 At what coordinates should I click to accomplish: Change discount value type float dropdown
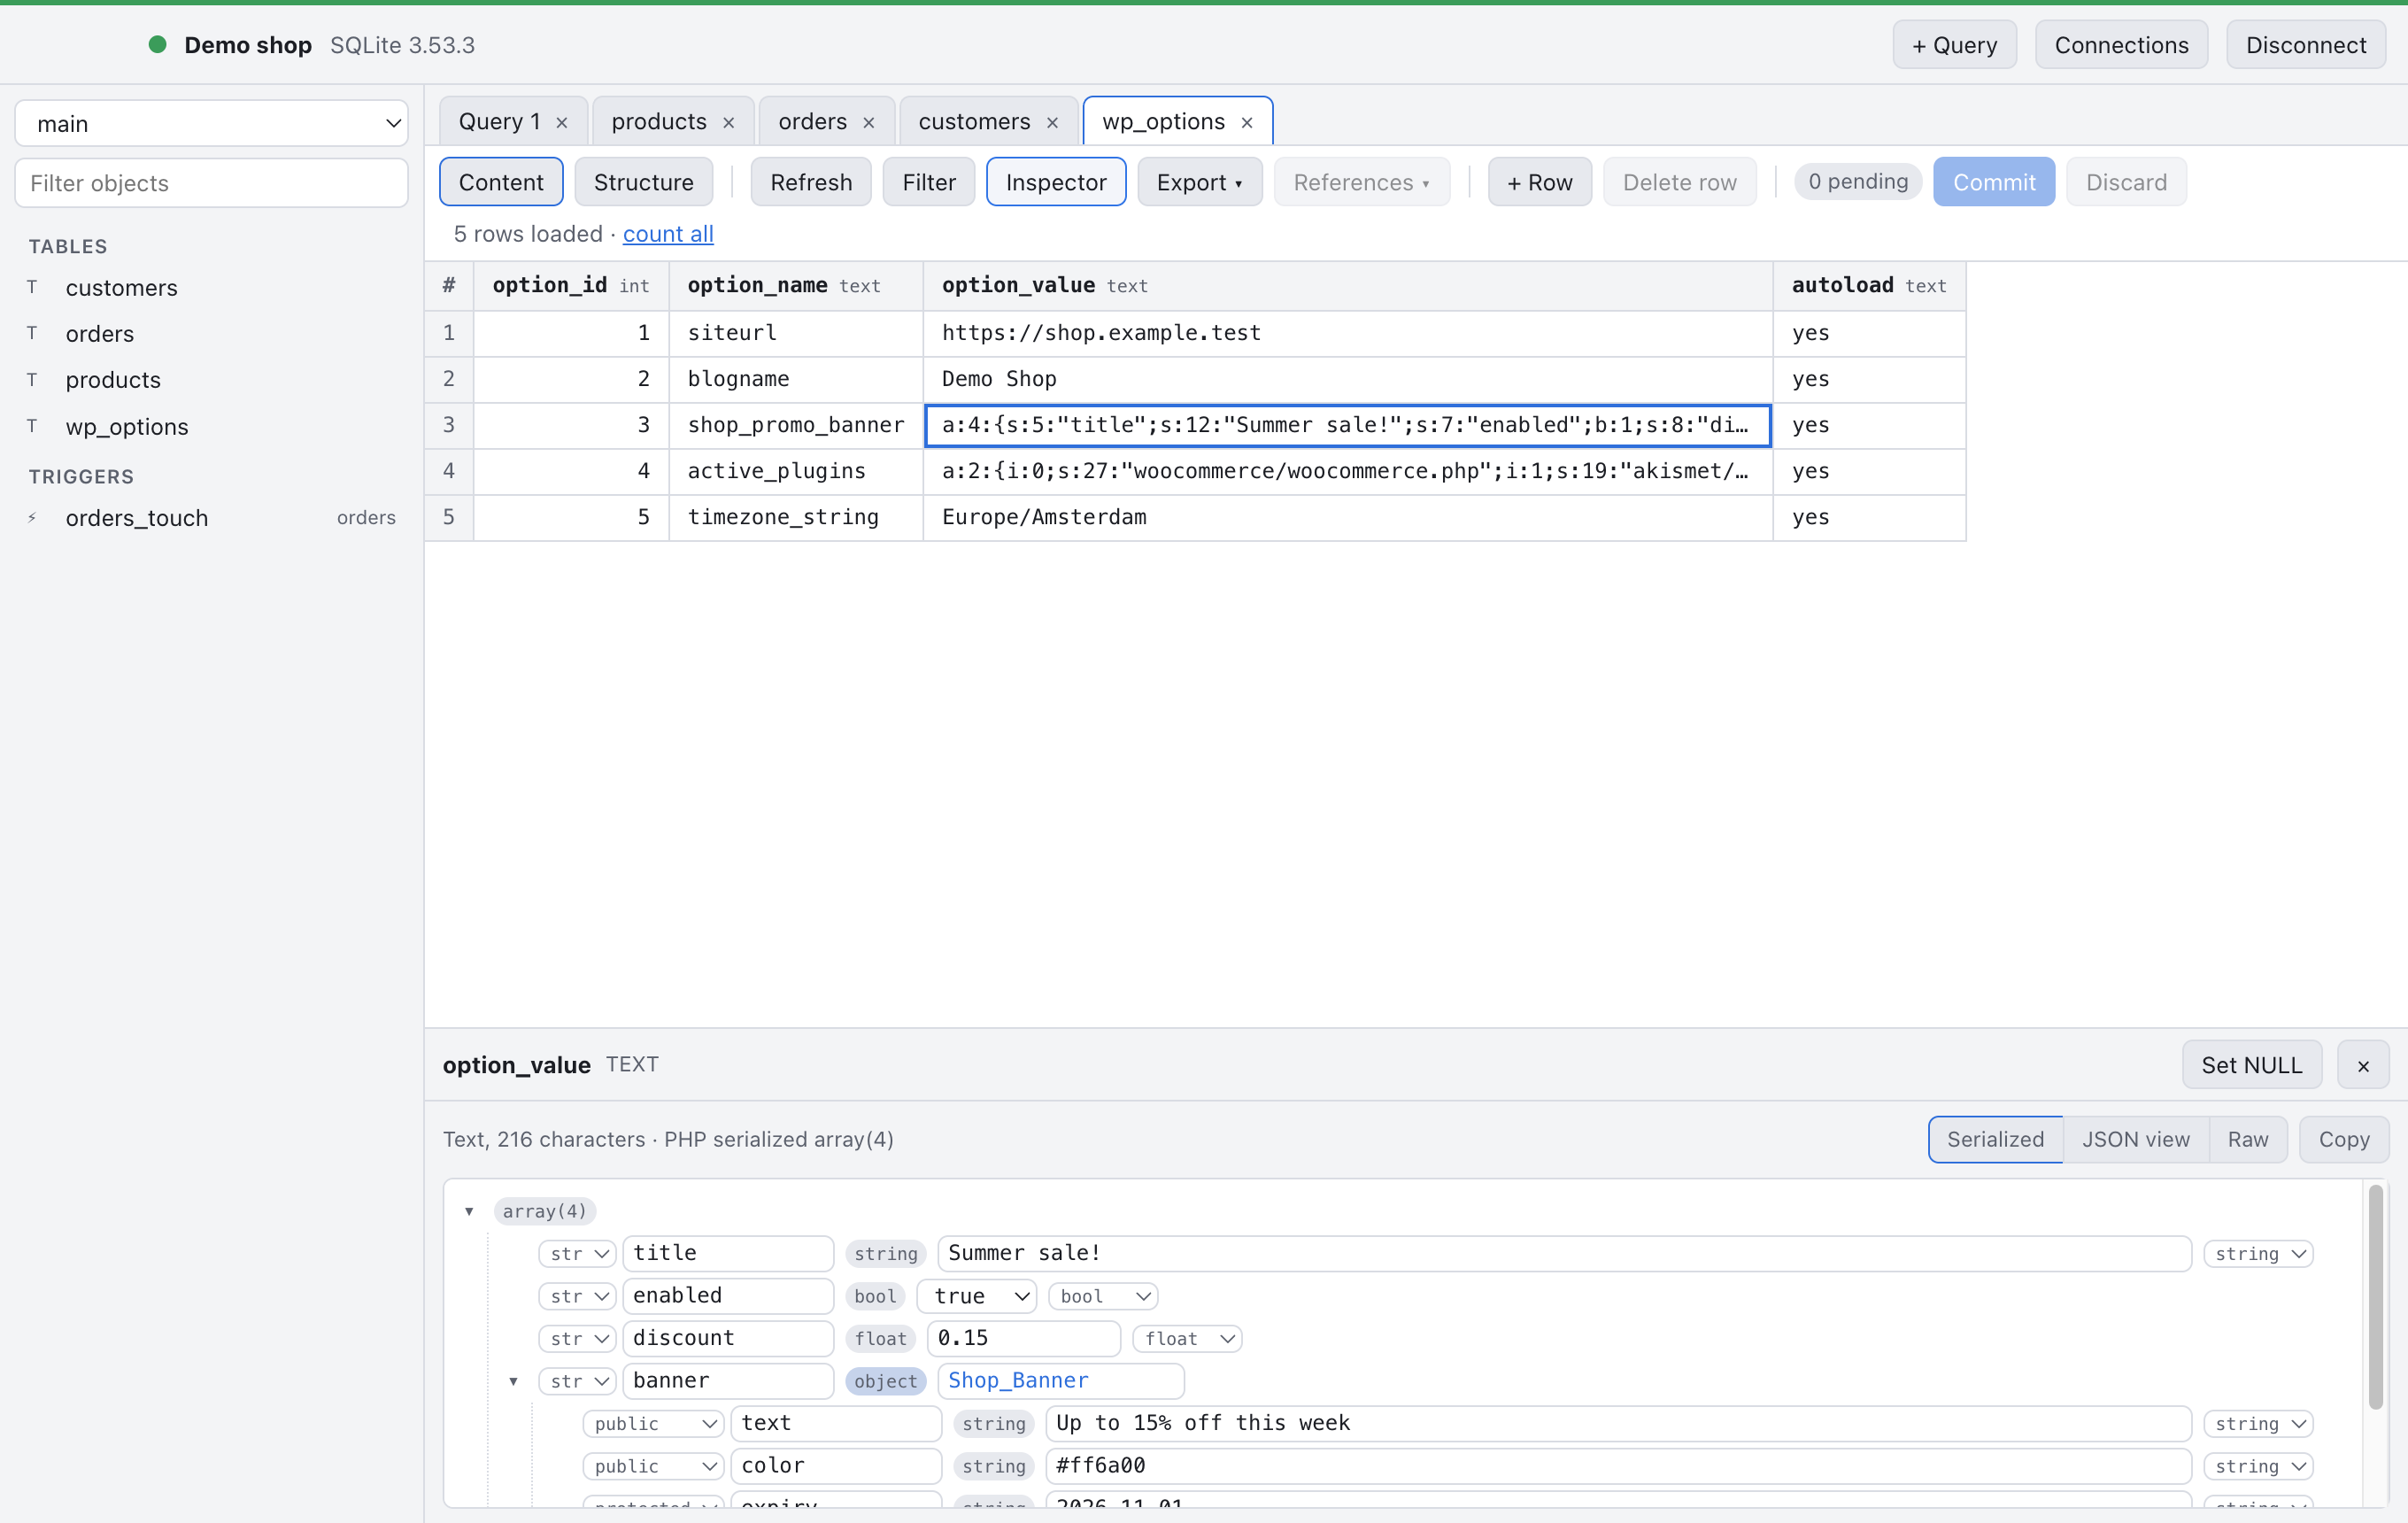[1188, 1339]
